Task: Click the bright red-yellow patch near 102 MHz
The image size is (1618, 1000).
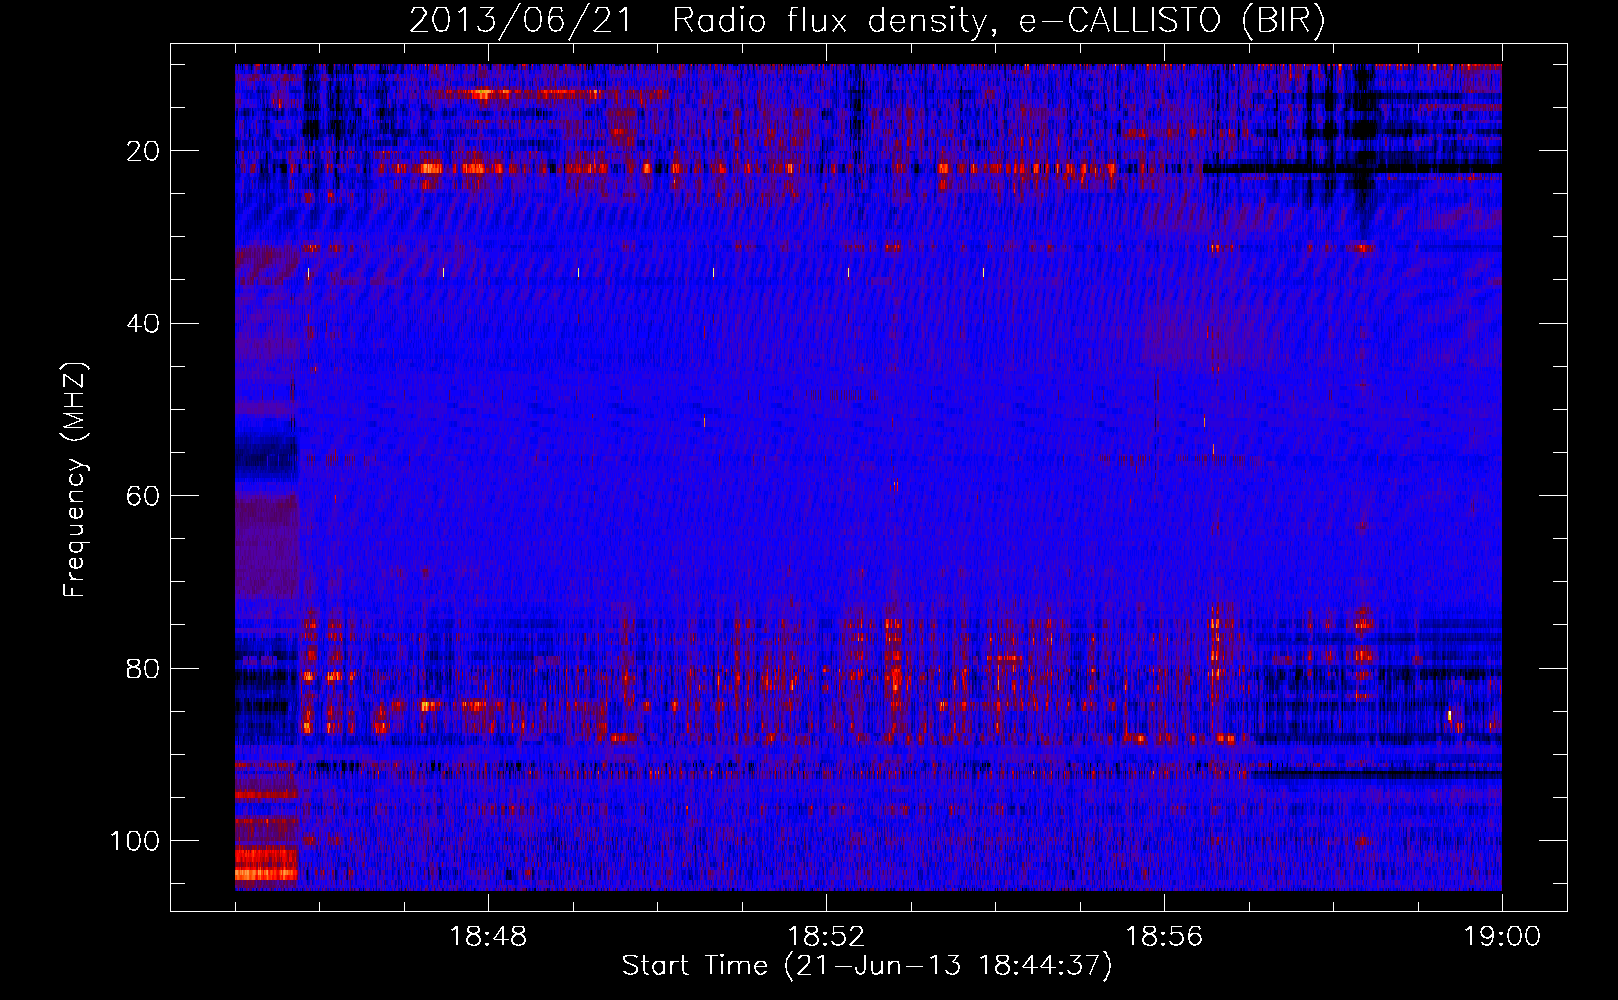Action: (266, 862)
